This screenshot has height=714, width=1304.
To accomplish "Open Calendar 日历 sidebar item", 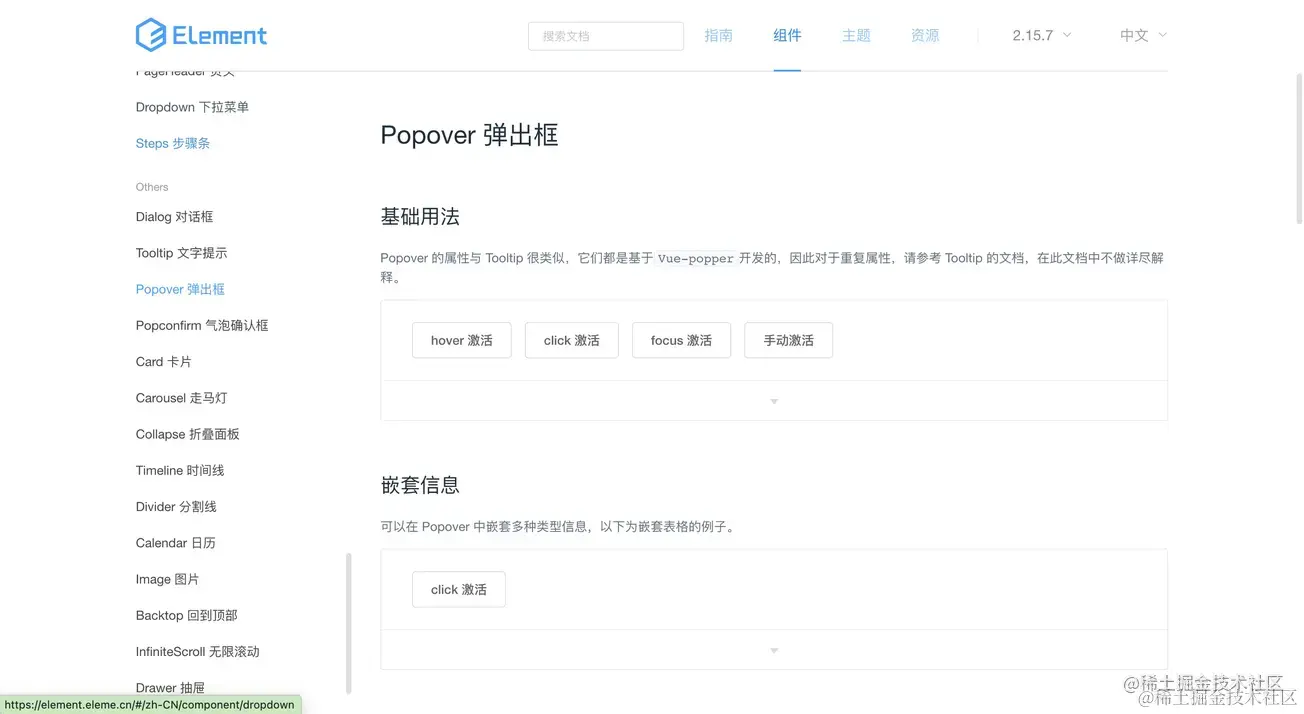I will click(176, 543).
